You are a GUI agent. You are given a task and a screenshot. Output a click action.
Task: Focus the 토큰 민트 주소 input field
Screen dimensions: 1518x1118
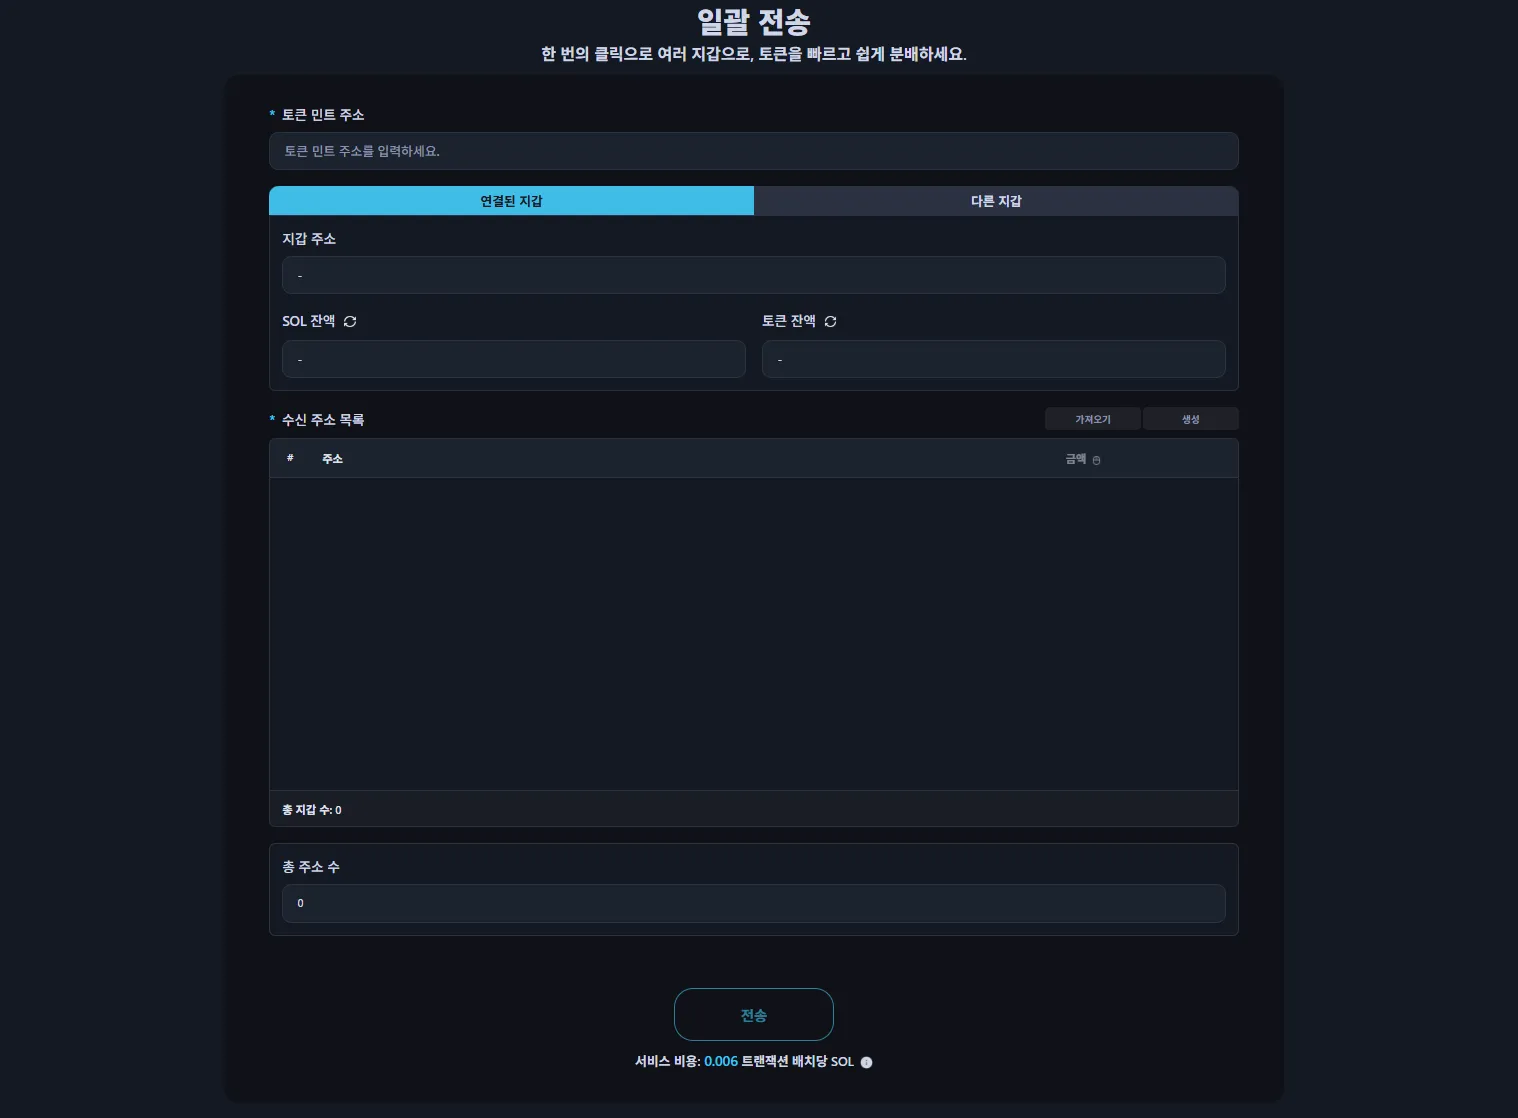753,151
